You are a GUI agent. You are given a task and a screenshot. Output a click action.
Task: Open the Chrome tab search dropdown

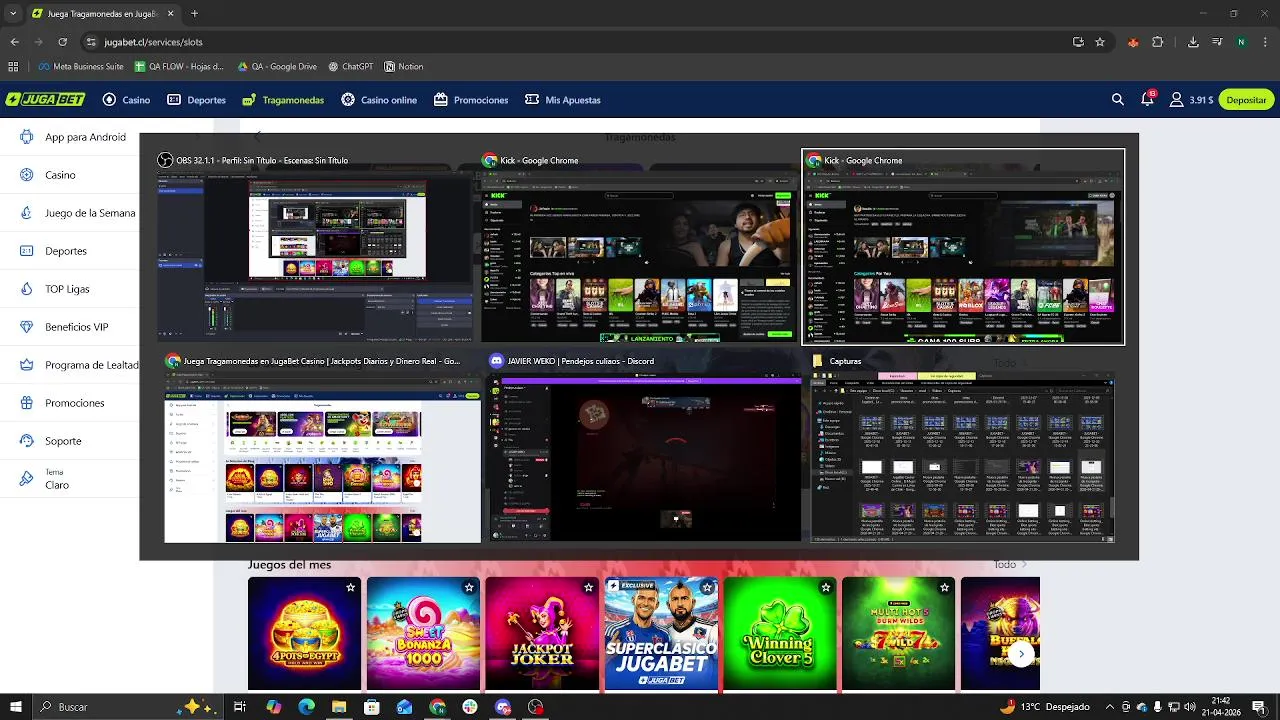coord(12,14)
